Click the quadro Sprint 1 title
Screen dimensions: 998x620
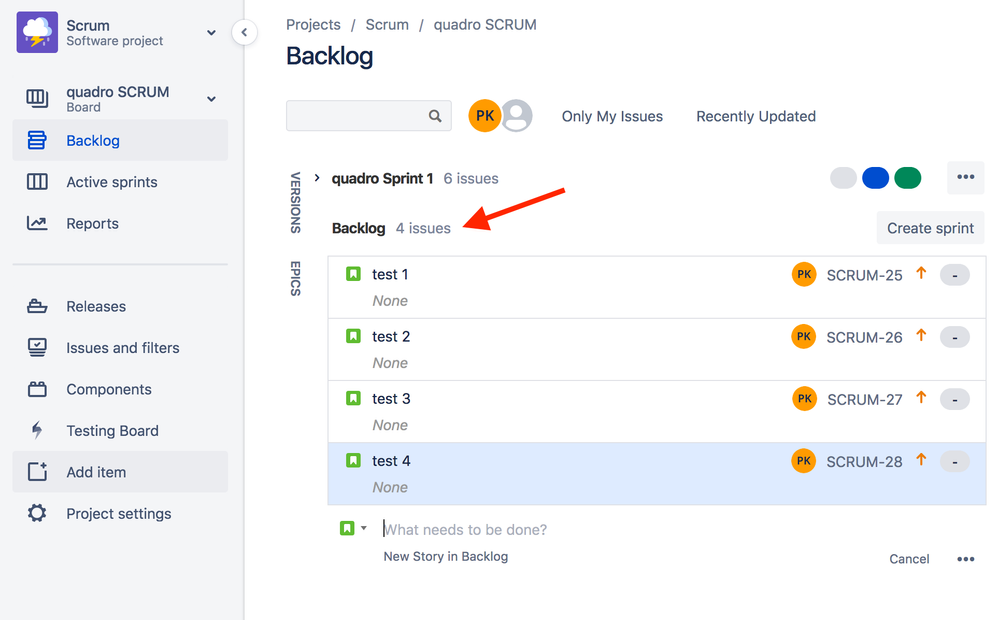pos(383,179)
